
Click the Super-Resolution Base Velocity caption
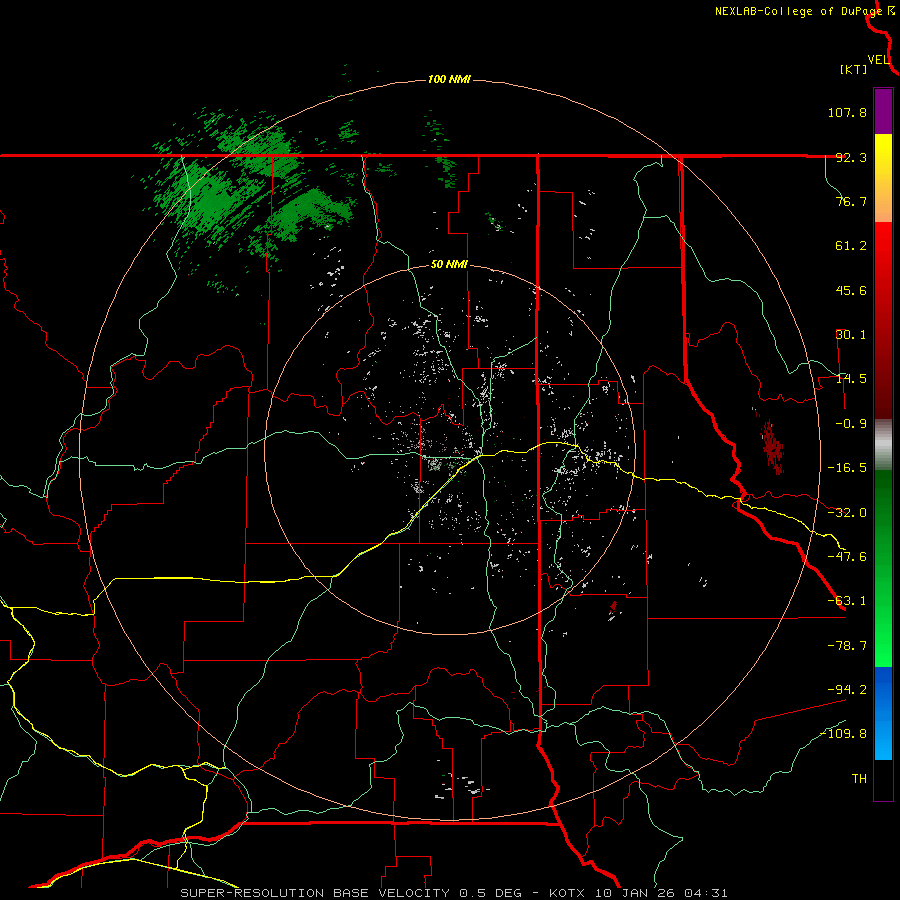[x=453, y=893]
